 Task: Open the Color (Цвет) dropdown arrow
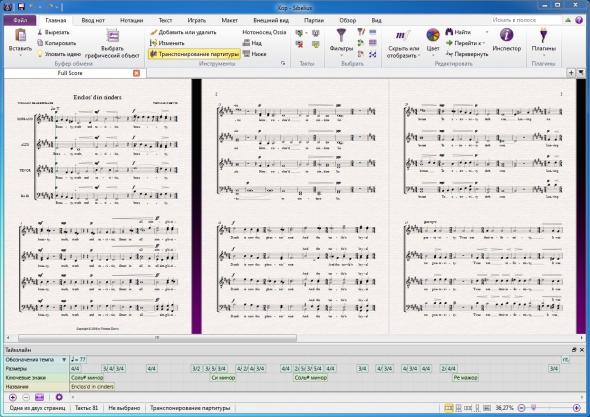click(x=433, y=55)
